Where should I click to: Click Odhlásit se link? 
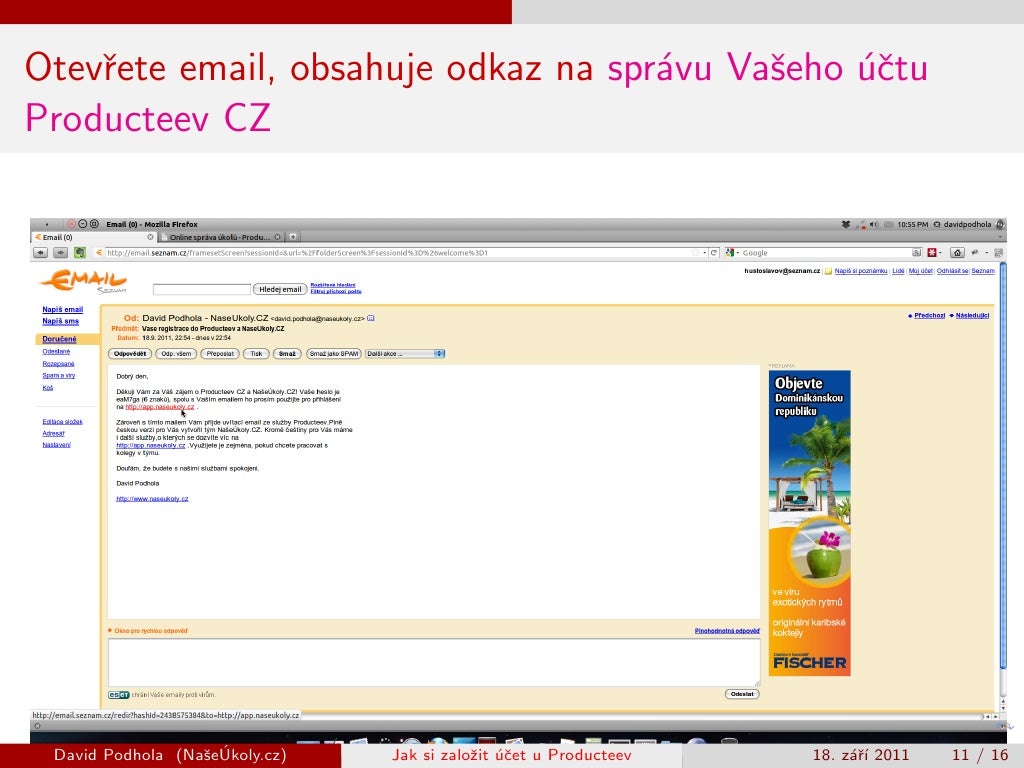(x=952, y=271)
